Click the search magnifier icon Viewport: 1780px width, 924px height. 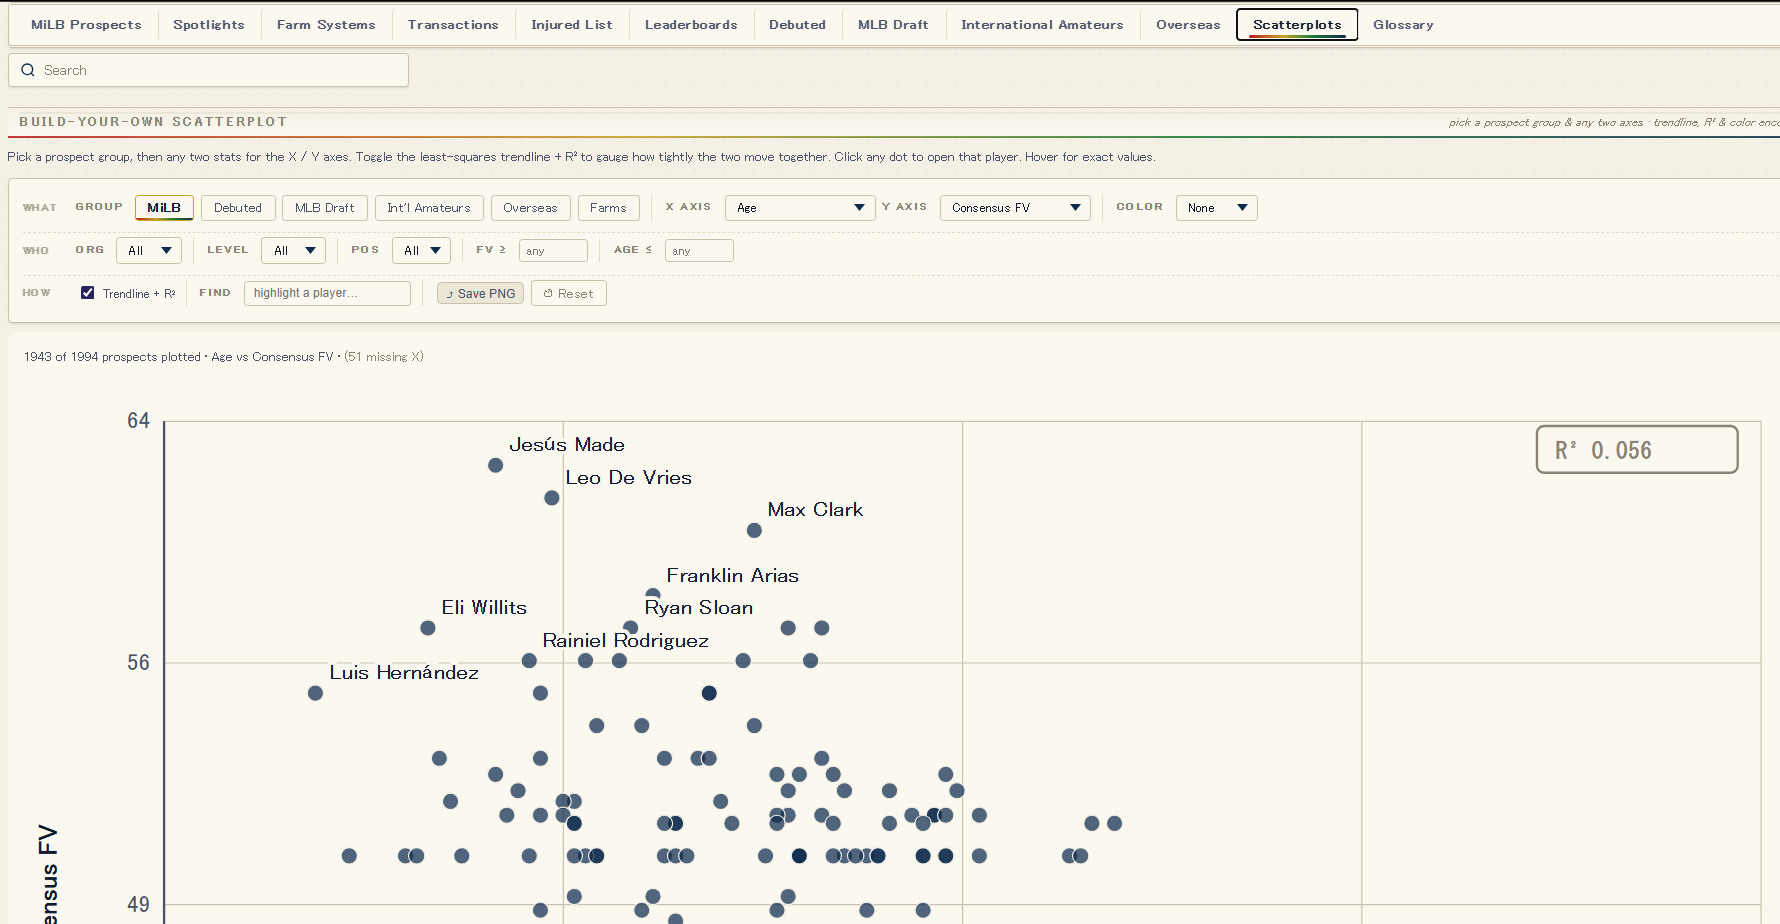tap(28, 70)
